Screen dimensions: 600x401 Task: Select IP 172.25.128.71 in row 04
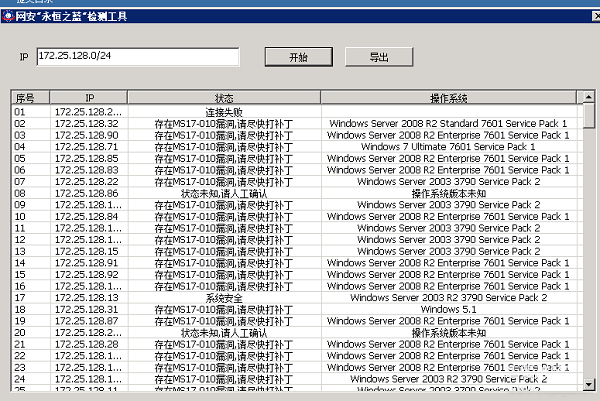86,147
